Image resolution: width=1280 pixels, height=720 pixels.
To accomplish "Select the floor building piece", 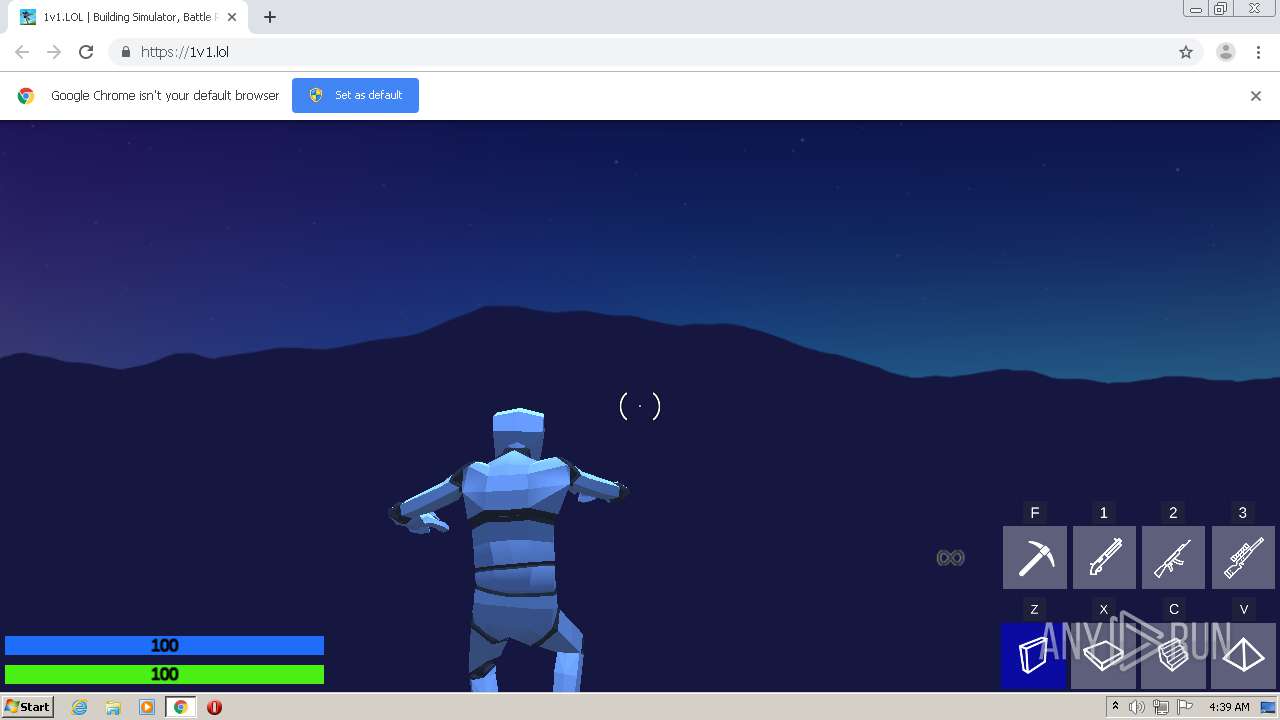I will click(1104, 656).
